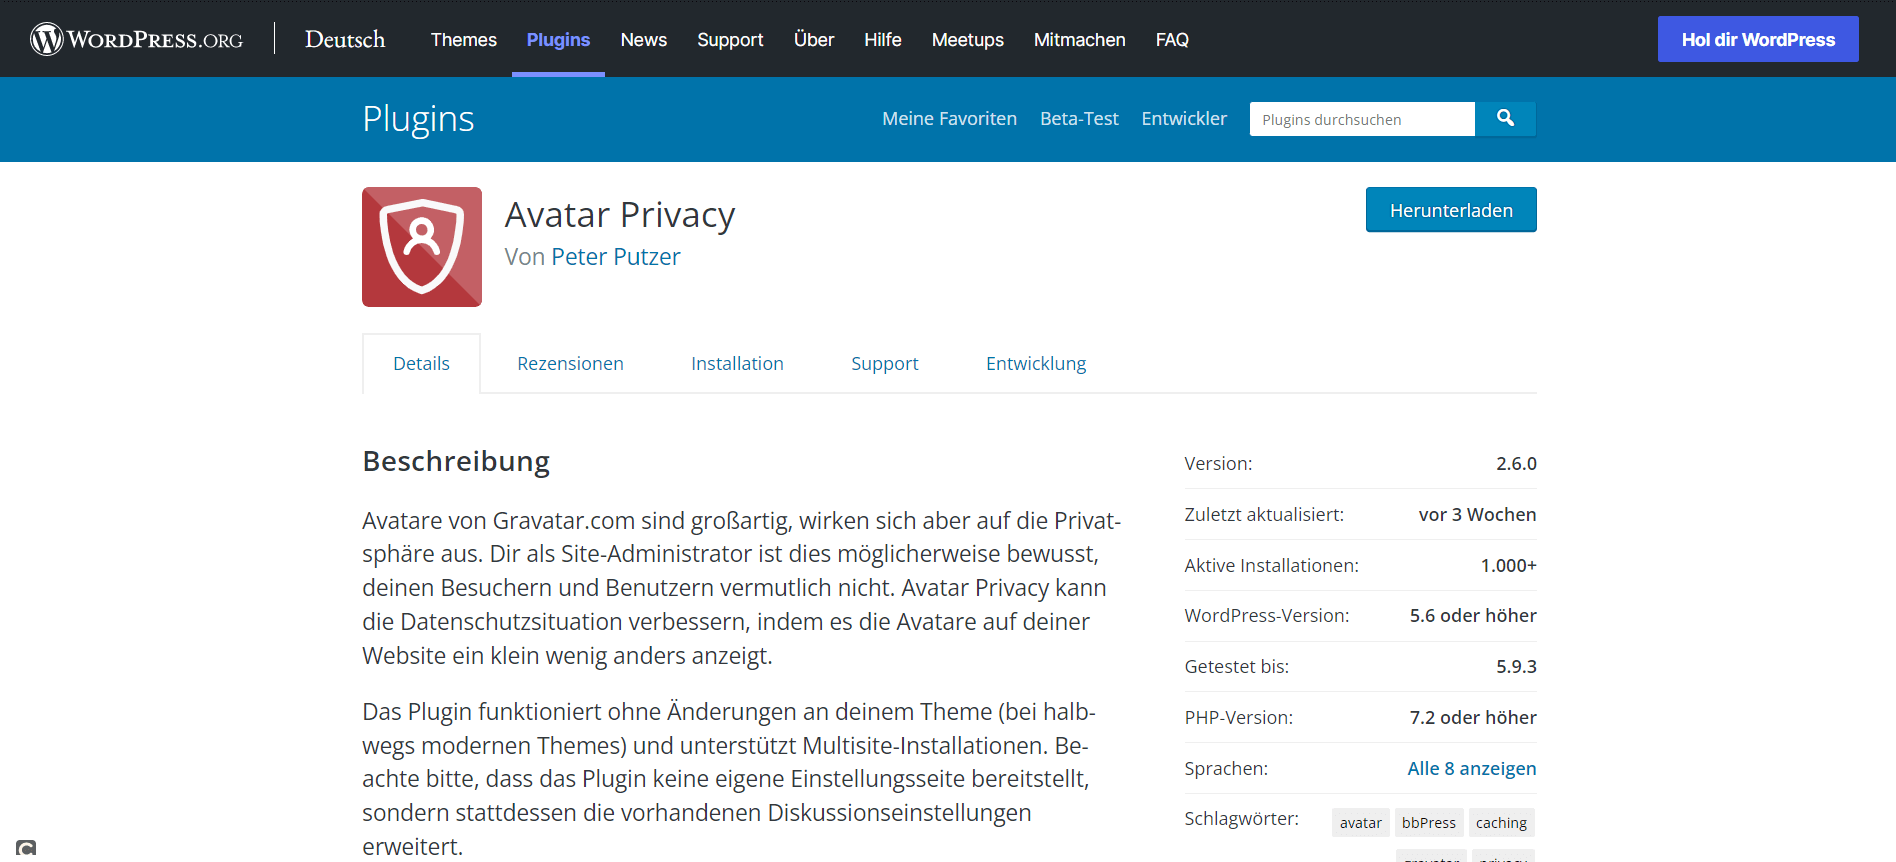Click the Hol dir WordPress button
1896x862 pixels.
coord(1758,39)
